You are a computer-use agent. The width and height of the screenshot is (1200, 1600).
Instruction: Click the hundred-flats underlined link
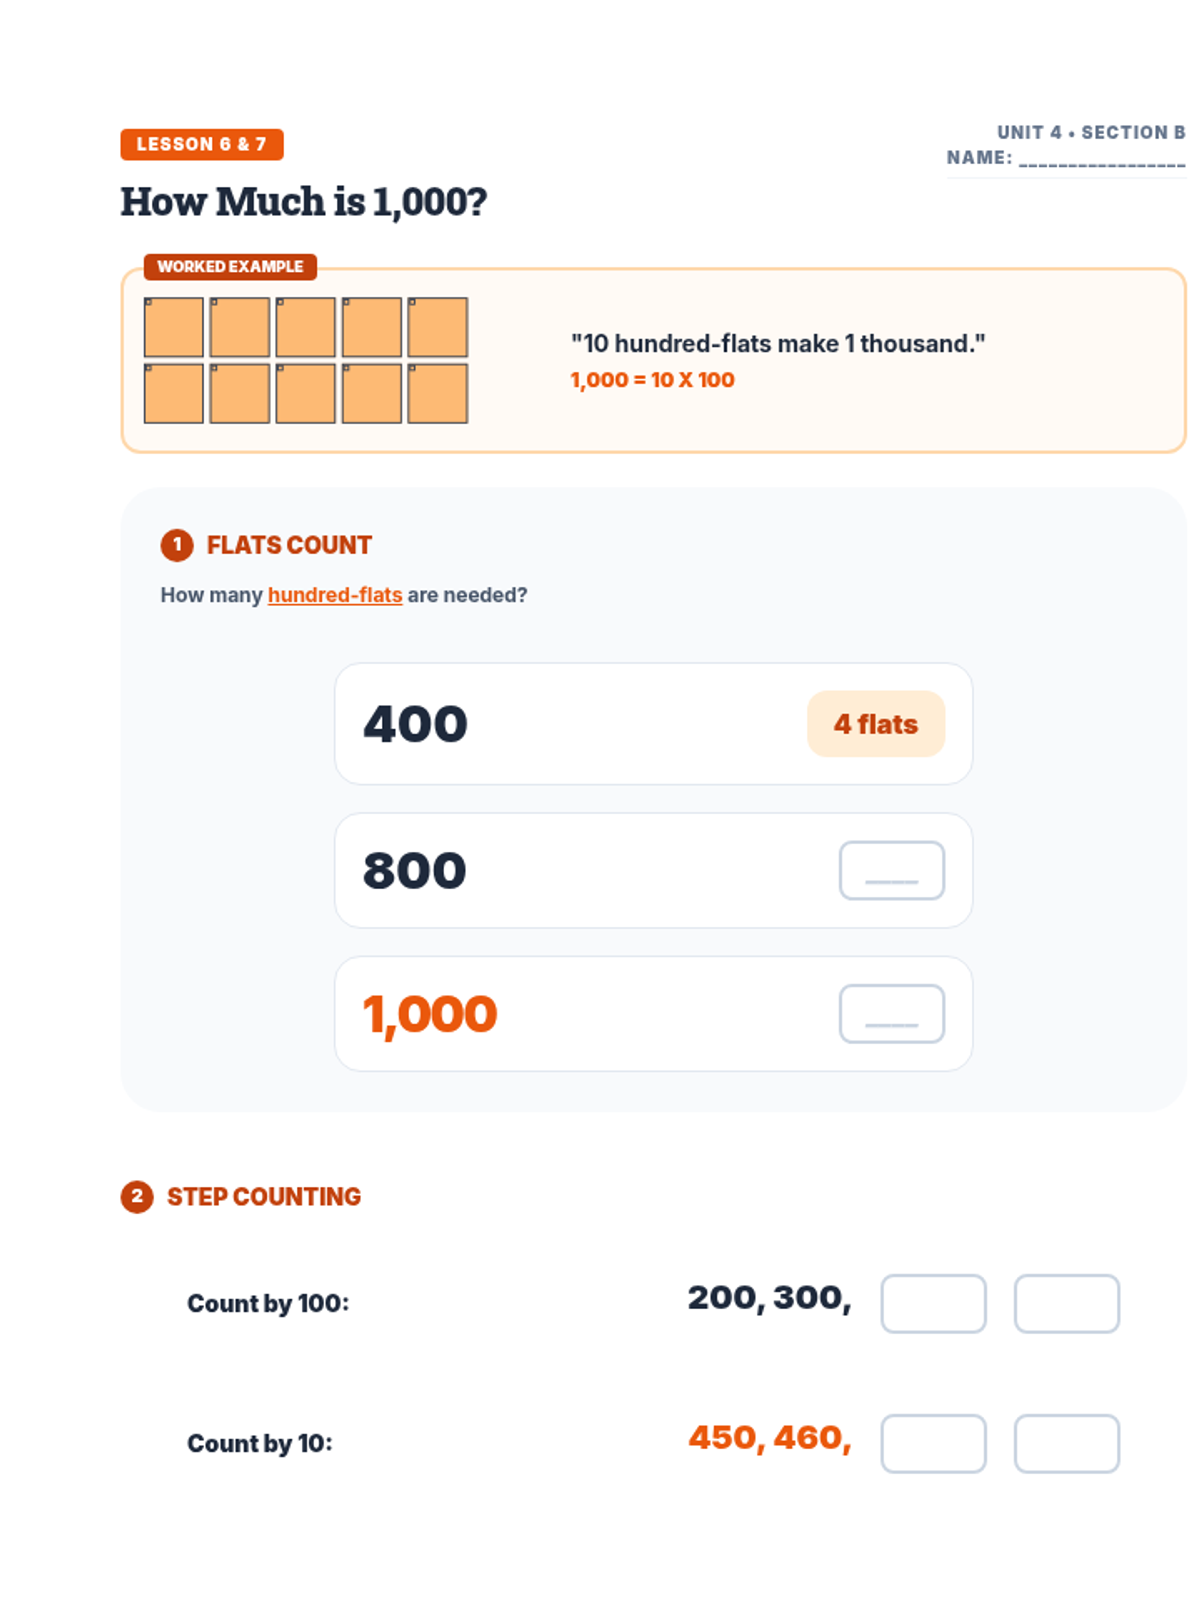[334, 595]
